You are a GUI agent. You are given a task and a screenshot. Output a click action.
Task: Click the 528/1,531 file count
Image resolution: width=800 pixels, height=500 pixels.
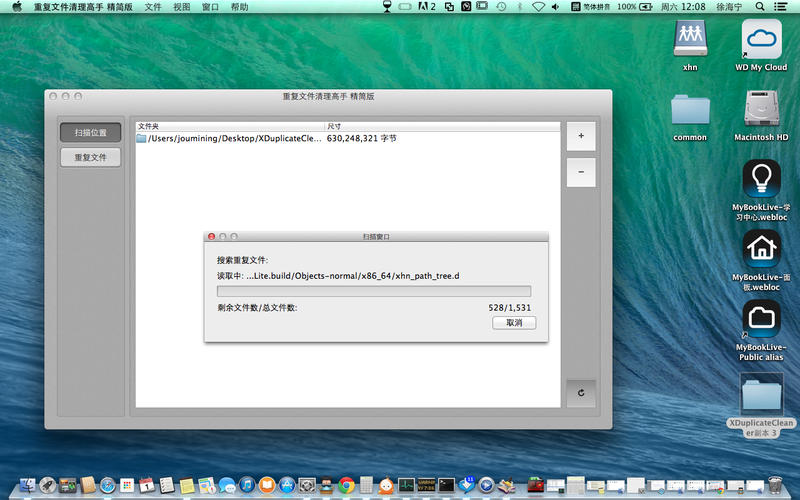click(x=509, y=308)
